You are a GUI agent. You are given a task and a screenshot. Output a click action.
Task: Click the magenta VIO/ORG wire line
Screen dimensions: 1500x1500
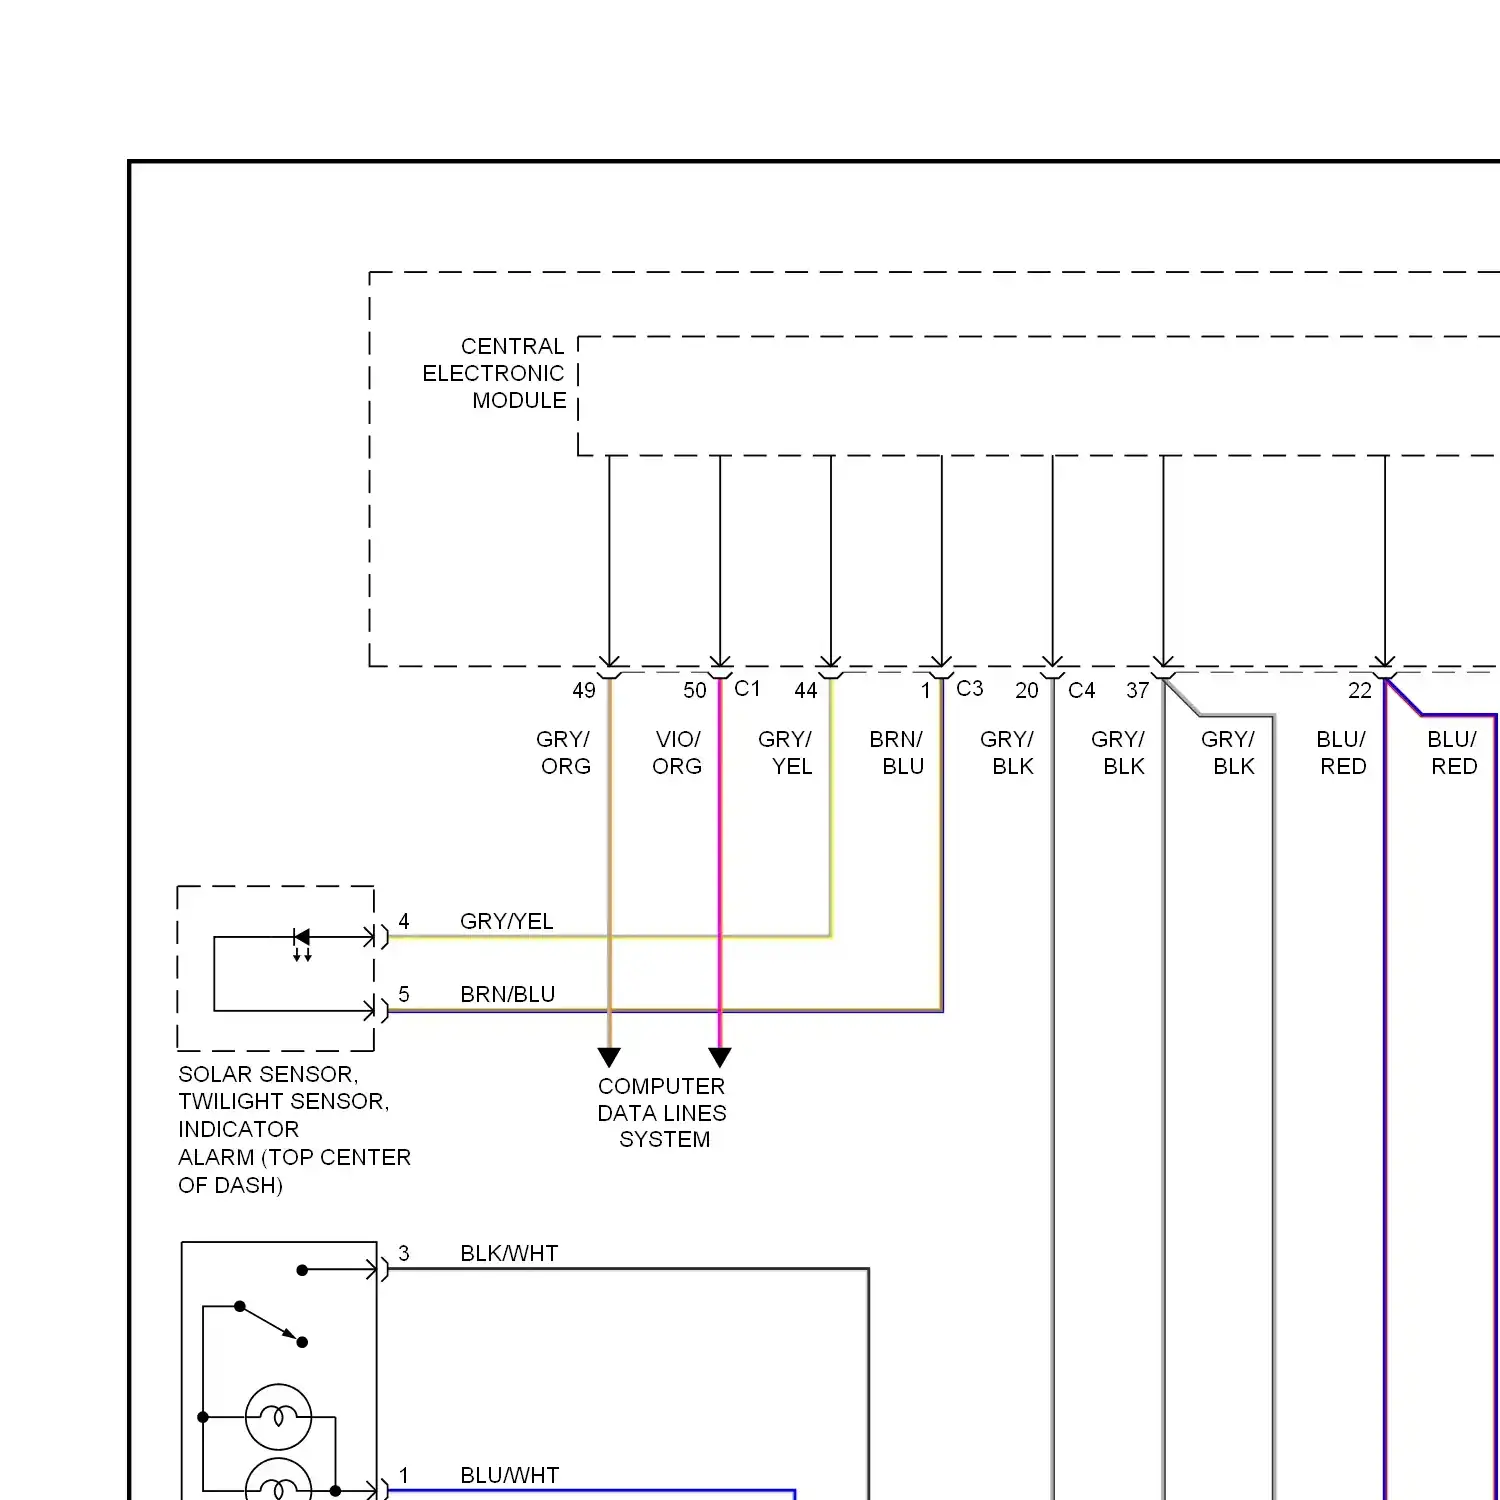pyautogui.click(x=720, y=863)
